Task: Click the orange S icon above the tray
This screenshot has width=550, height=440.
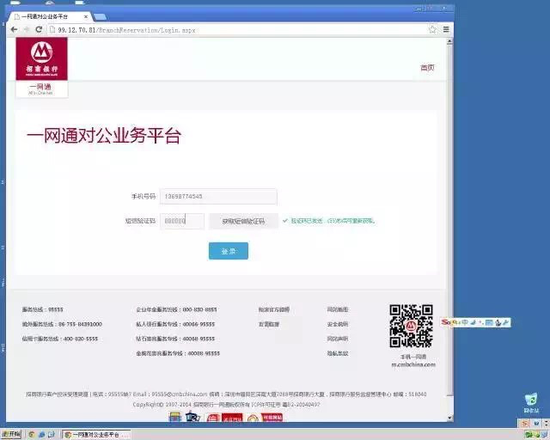Action: (x=525, y=424)
